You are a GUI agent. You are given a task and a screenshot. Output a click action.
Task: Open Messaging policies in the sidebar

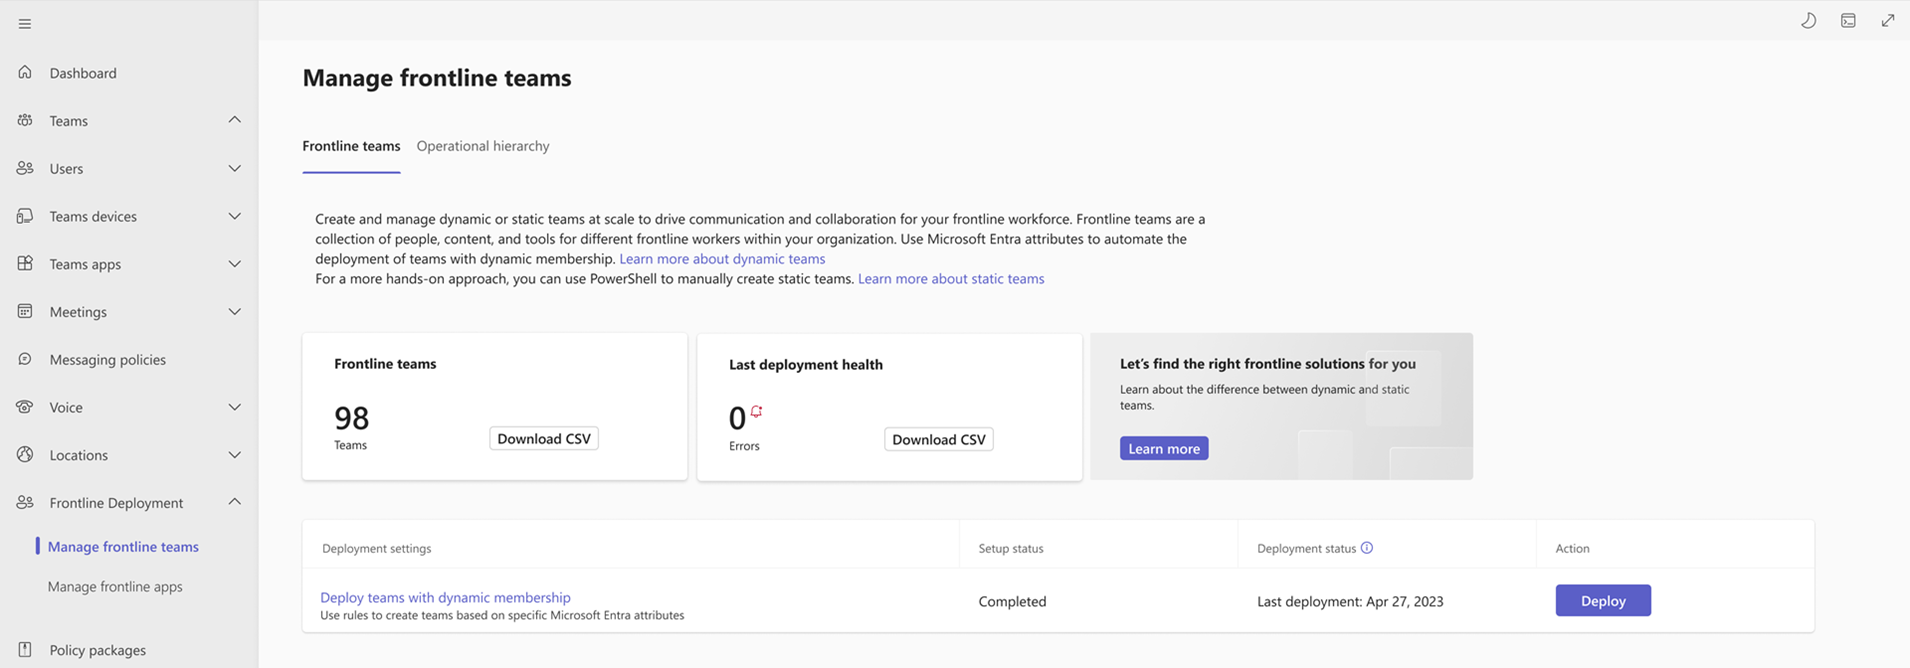point(107,360)
